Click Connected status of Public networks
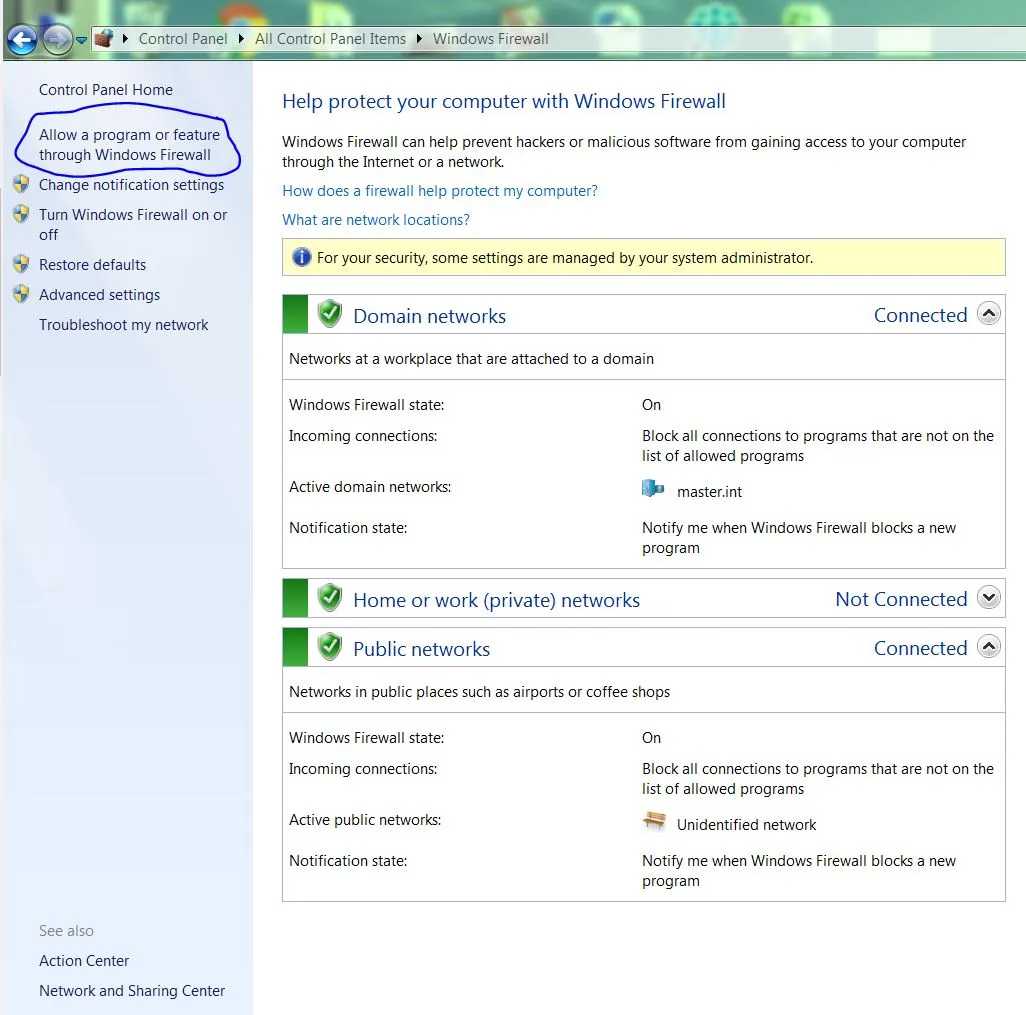Viewport: 1026px width, 1015px height. [921, 649]
